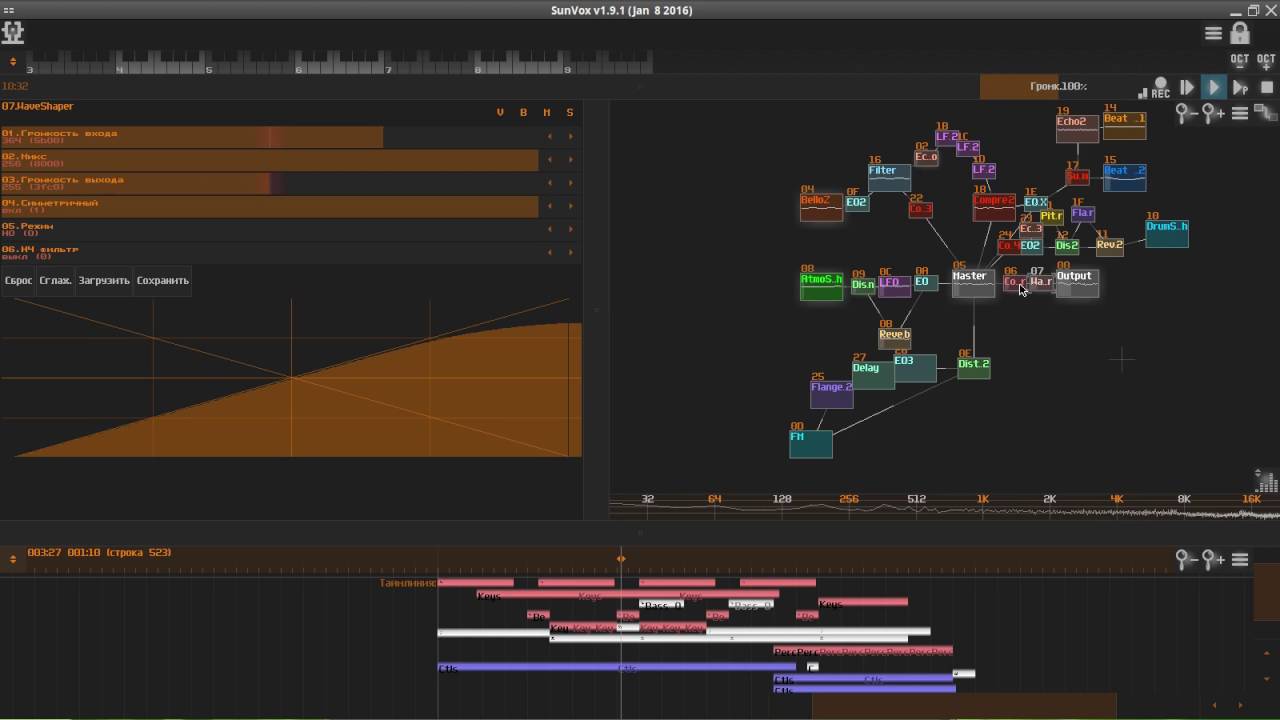
Task: Toggle S solo option in WaveShaper header
Action: pos(570,112)
